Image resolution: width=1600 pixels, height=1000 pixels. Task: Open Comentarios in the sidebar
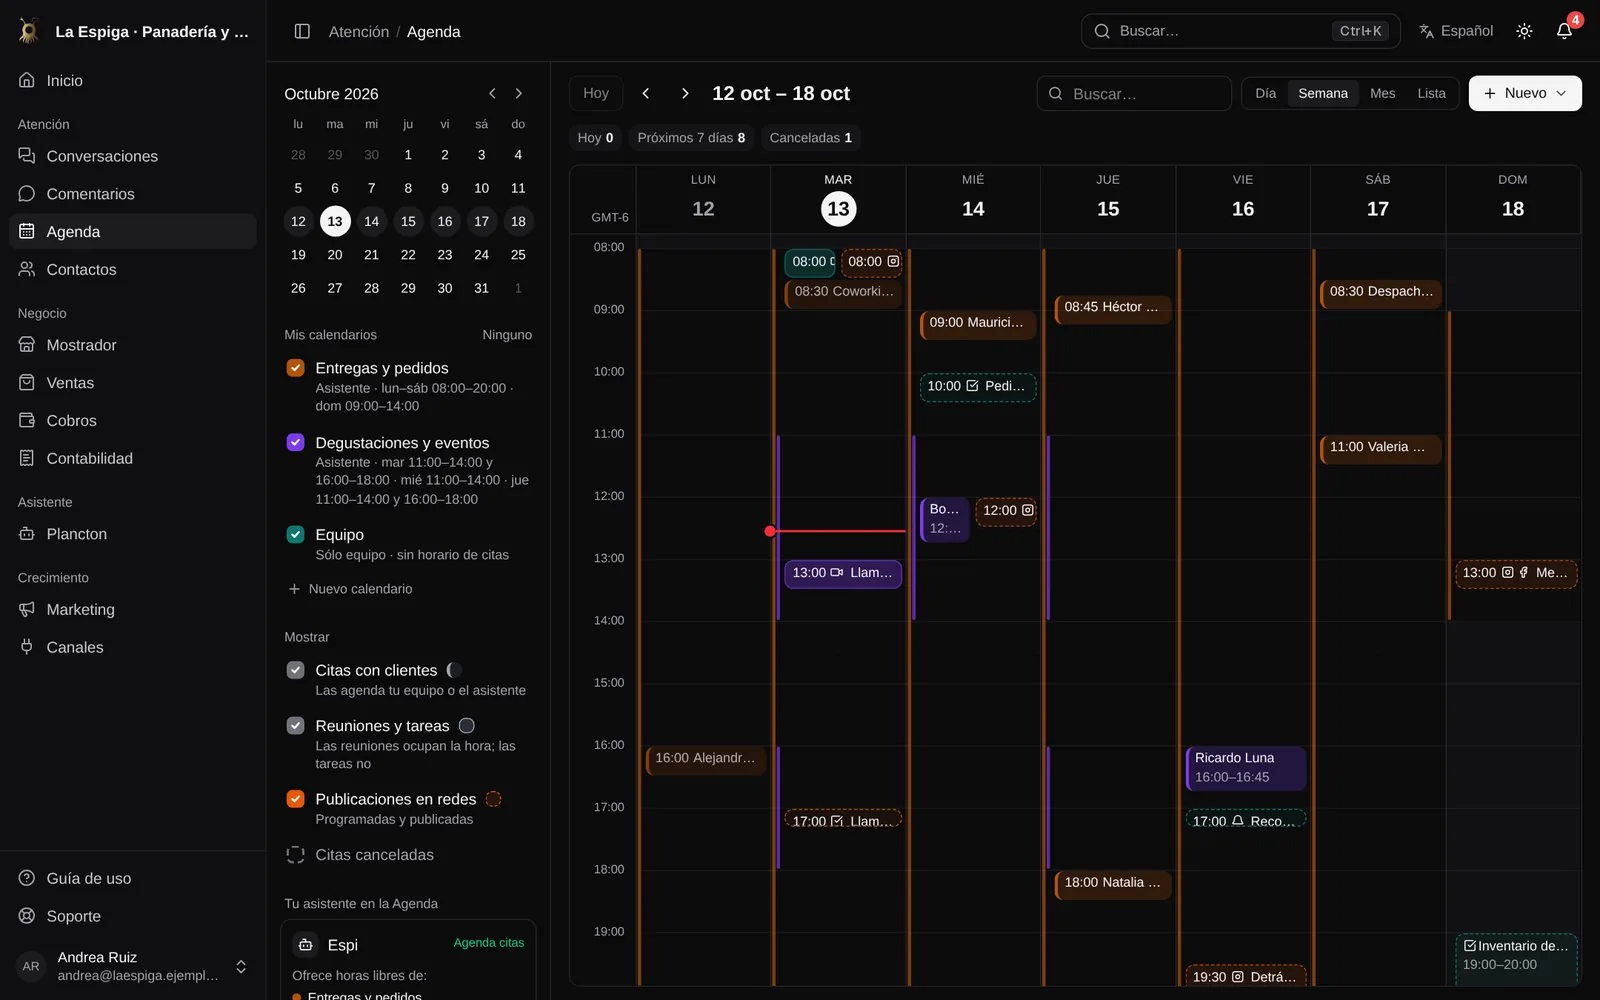click(132, 194)
